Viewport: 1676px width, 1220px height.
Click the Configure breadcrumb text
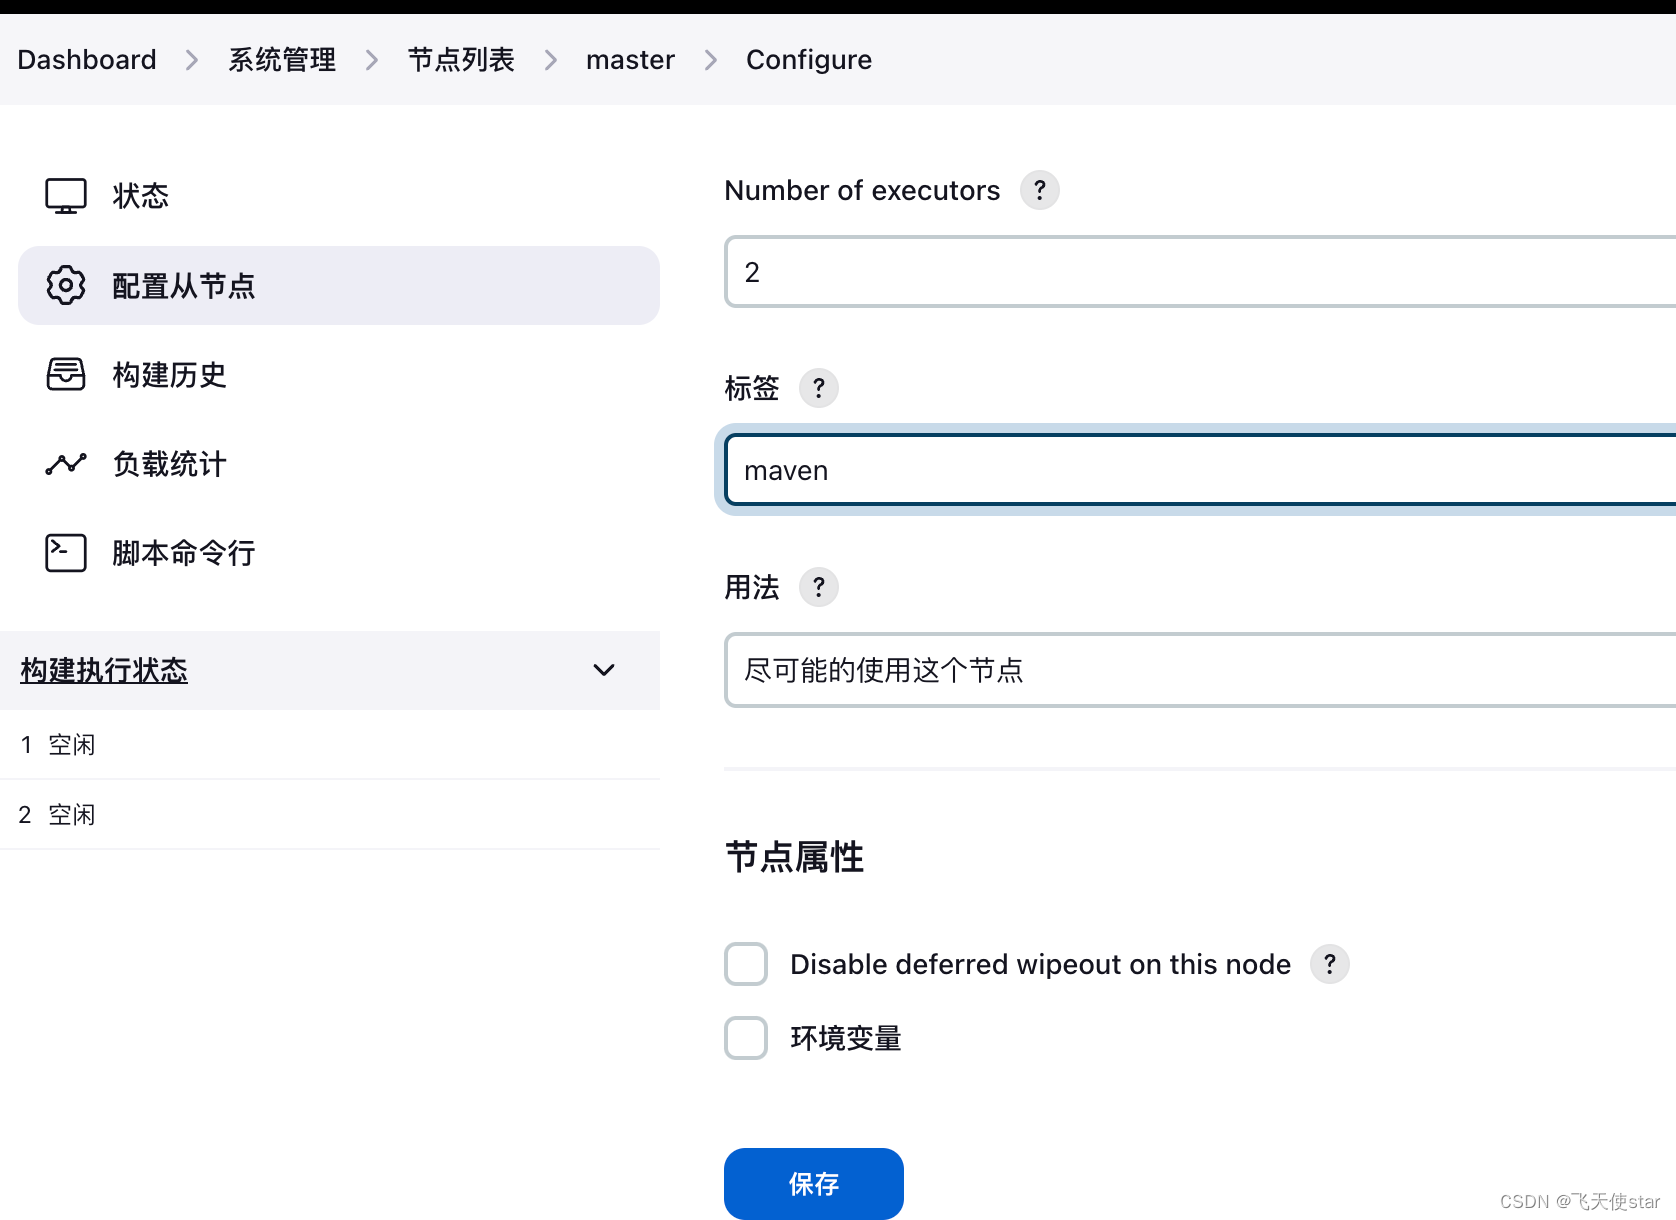click(809, 60)
